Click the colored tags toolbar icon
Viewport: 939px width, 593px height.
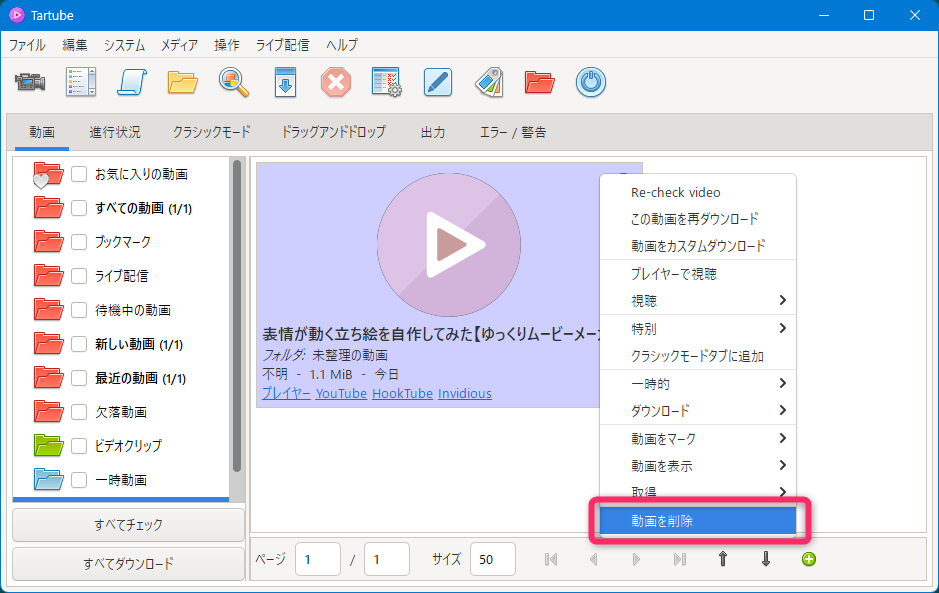[489, 82]
